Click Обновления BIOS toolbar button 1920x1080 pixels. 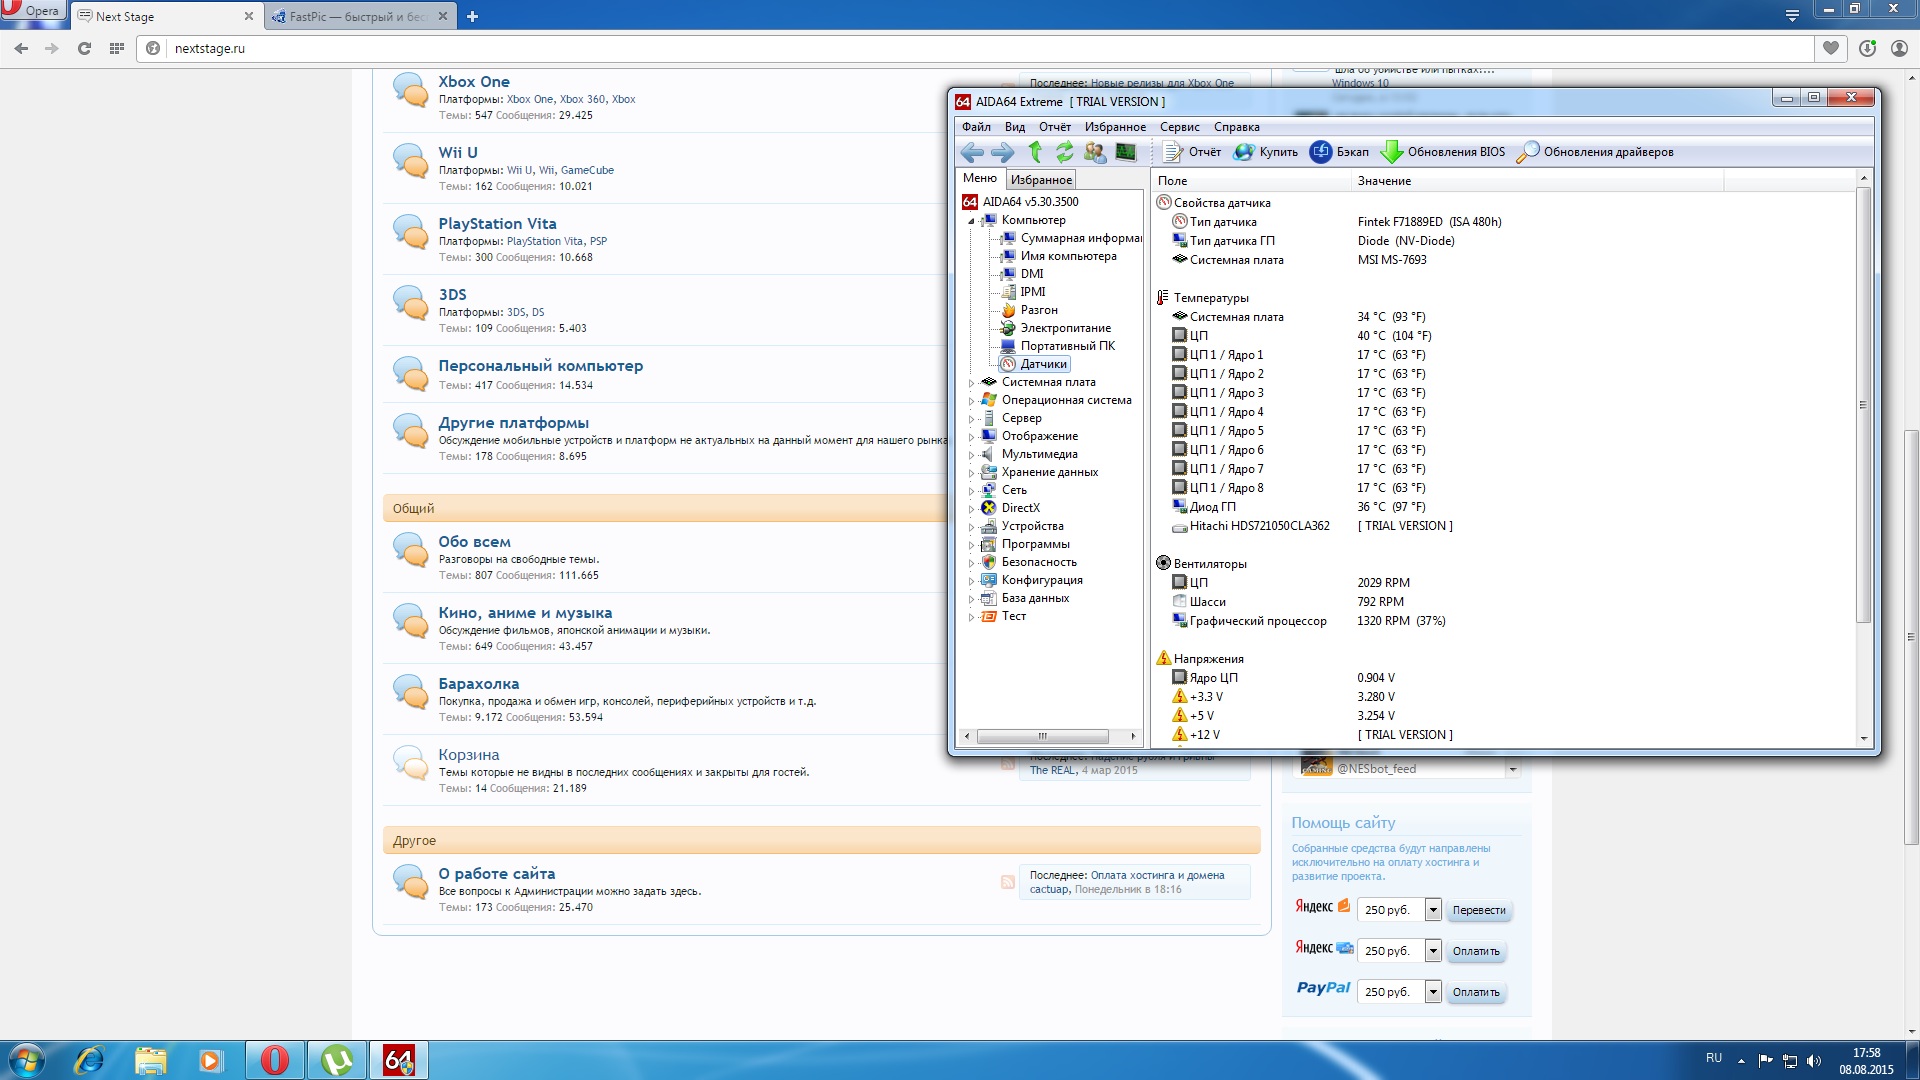1443,152
